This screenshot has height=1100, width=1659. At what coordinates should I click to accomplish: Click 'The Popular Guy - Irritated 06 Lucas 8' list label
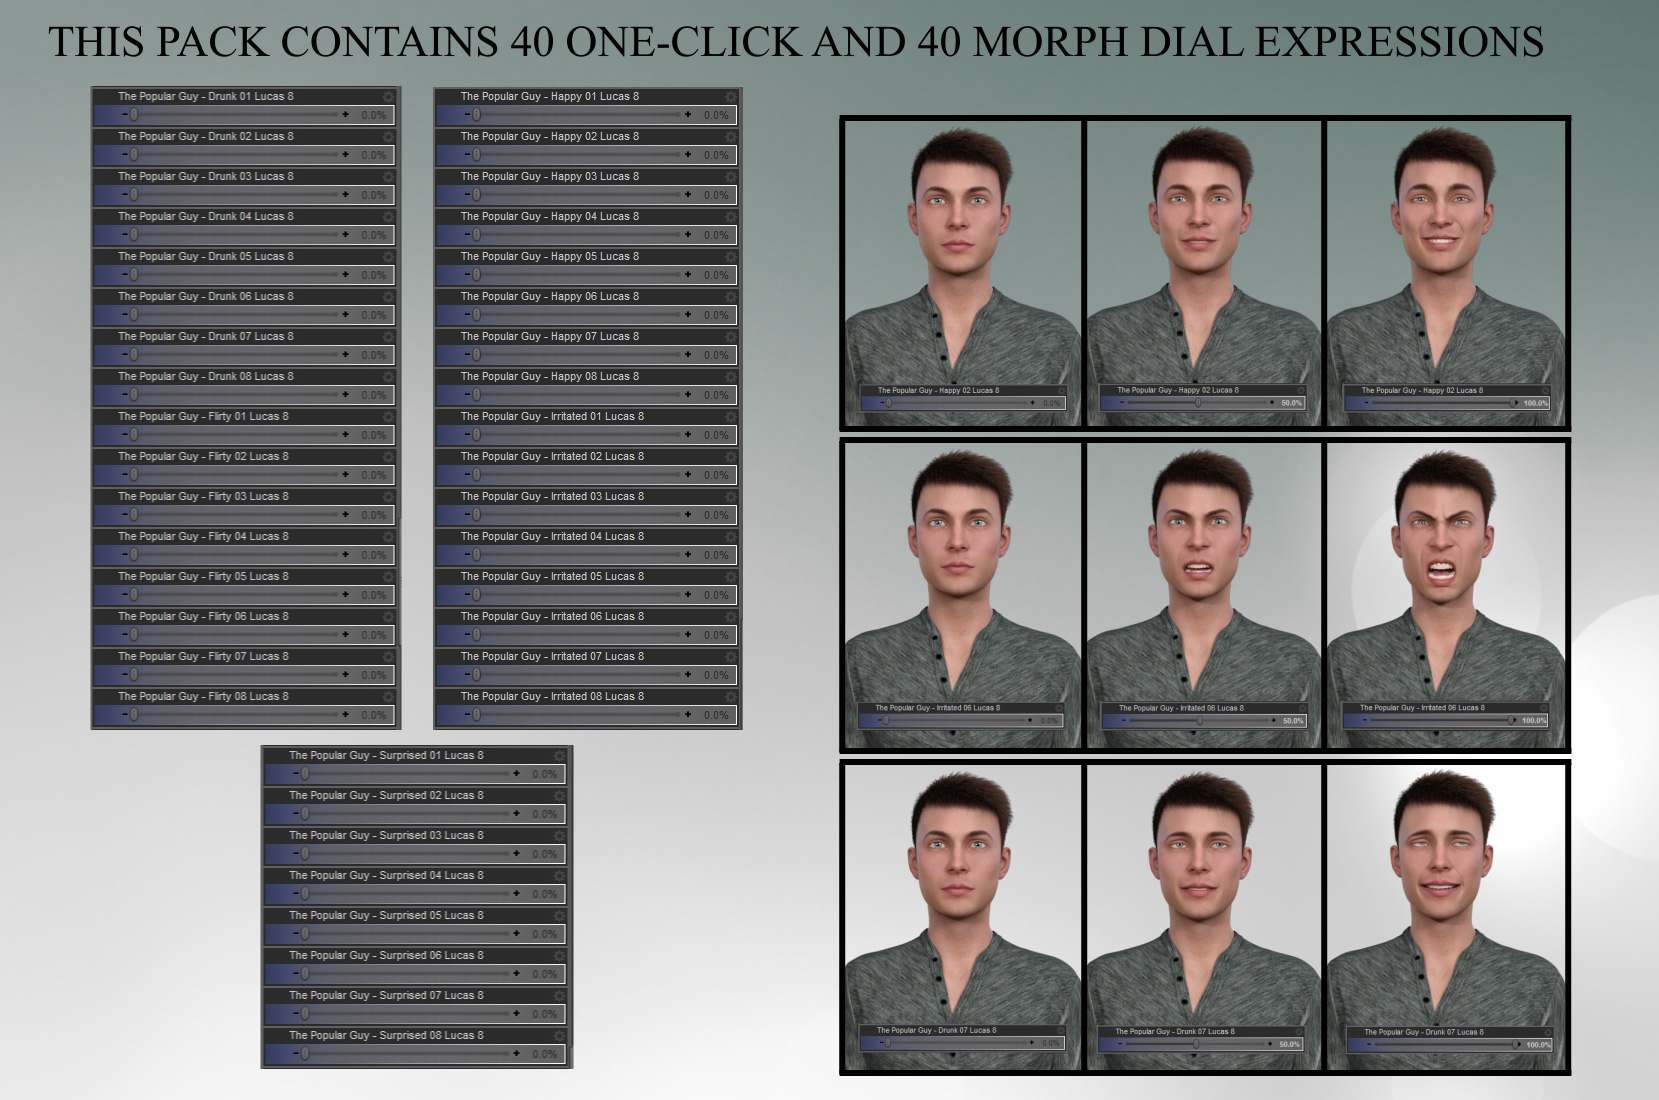point(552,617)
